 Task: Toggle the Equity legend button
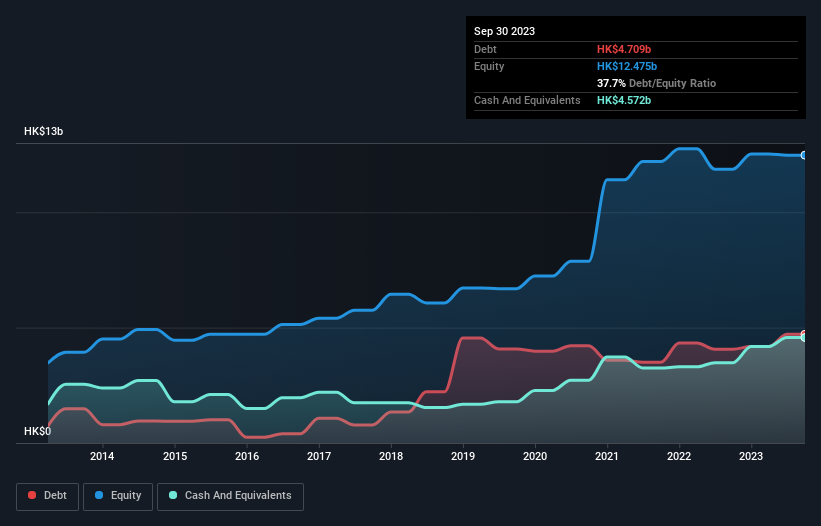pyautogui.click(x=118, y=496)
